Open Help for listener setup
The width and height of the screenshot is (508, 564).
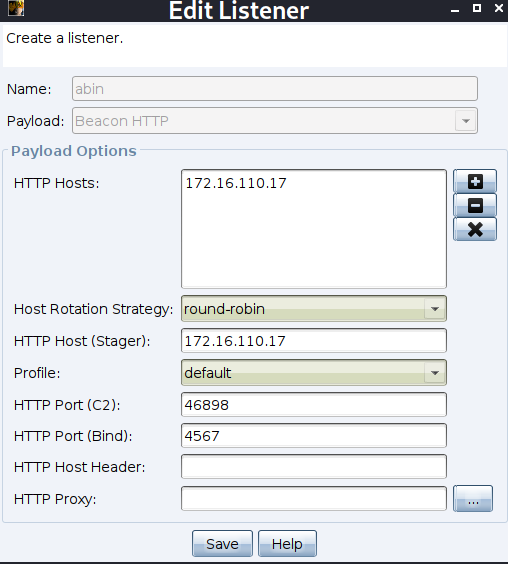[x=287, y=543]
